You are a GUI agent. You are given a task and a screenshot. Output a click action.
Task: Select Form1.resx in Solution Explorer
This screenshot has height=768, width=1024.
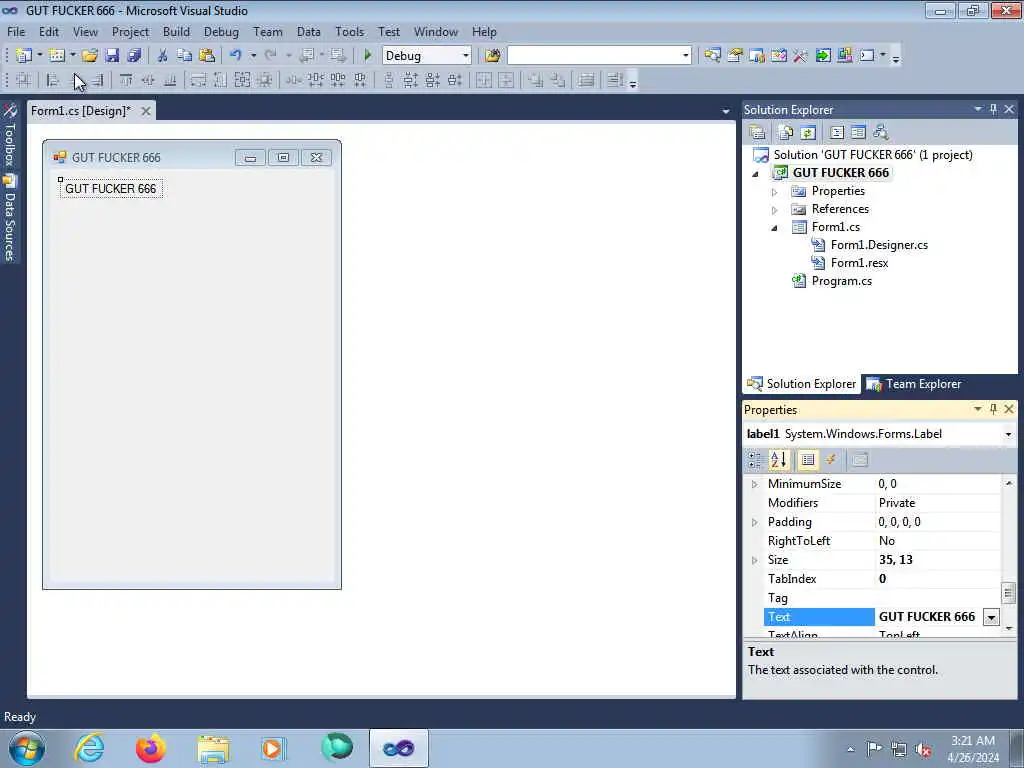pyautogui.click(x=859, y=263)
